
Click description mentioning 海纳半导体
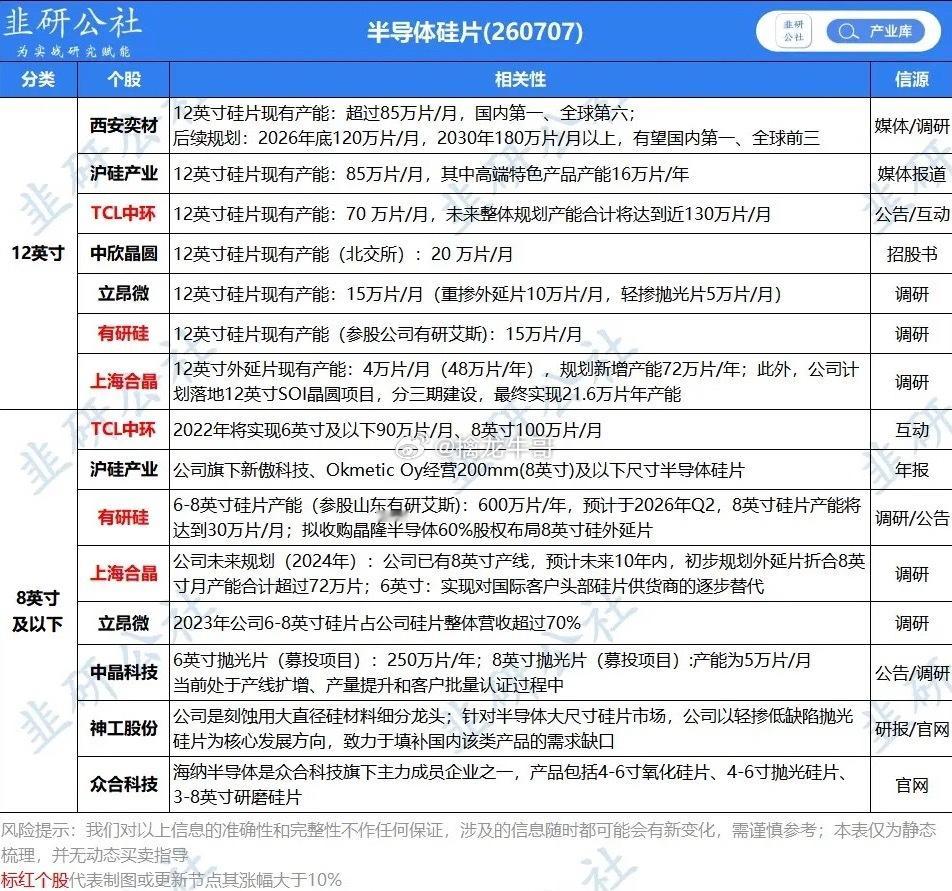click(x=510, y=784)
